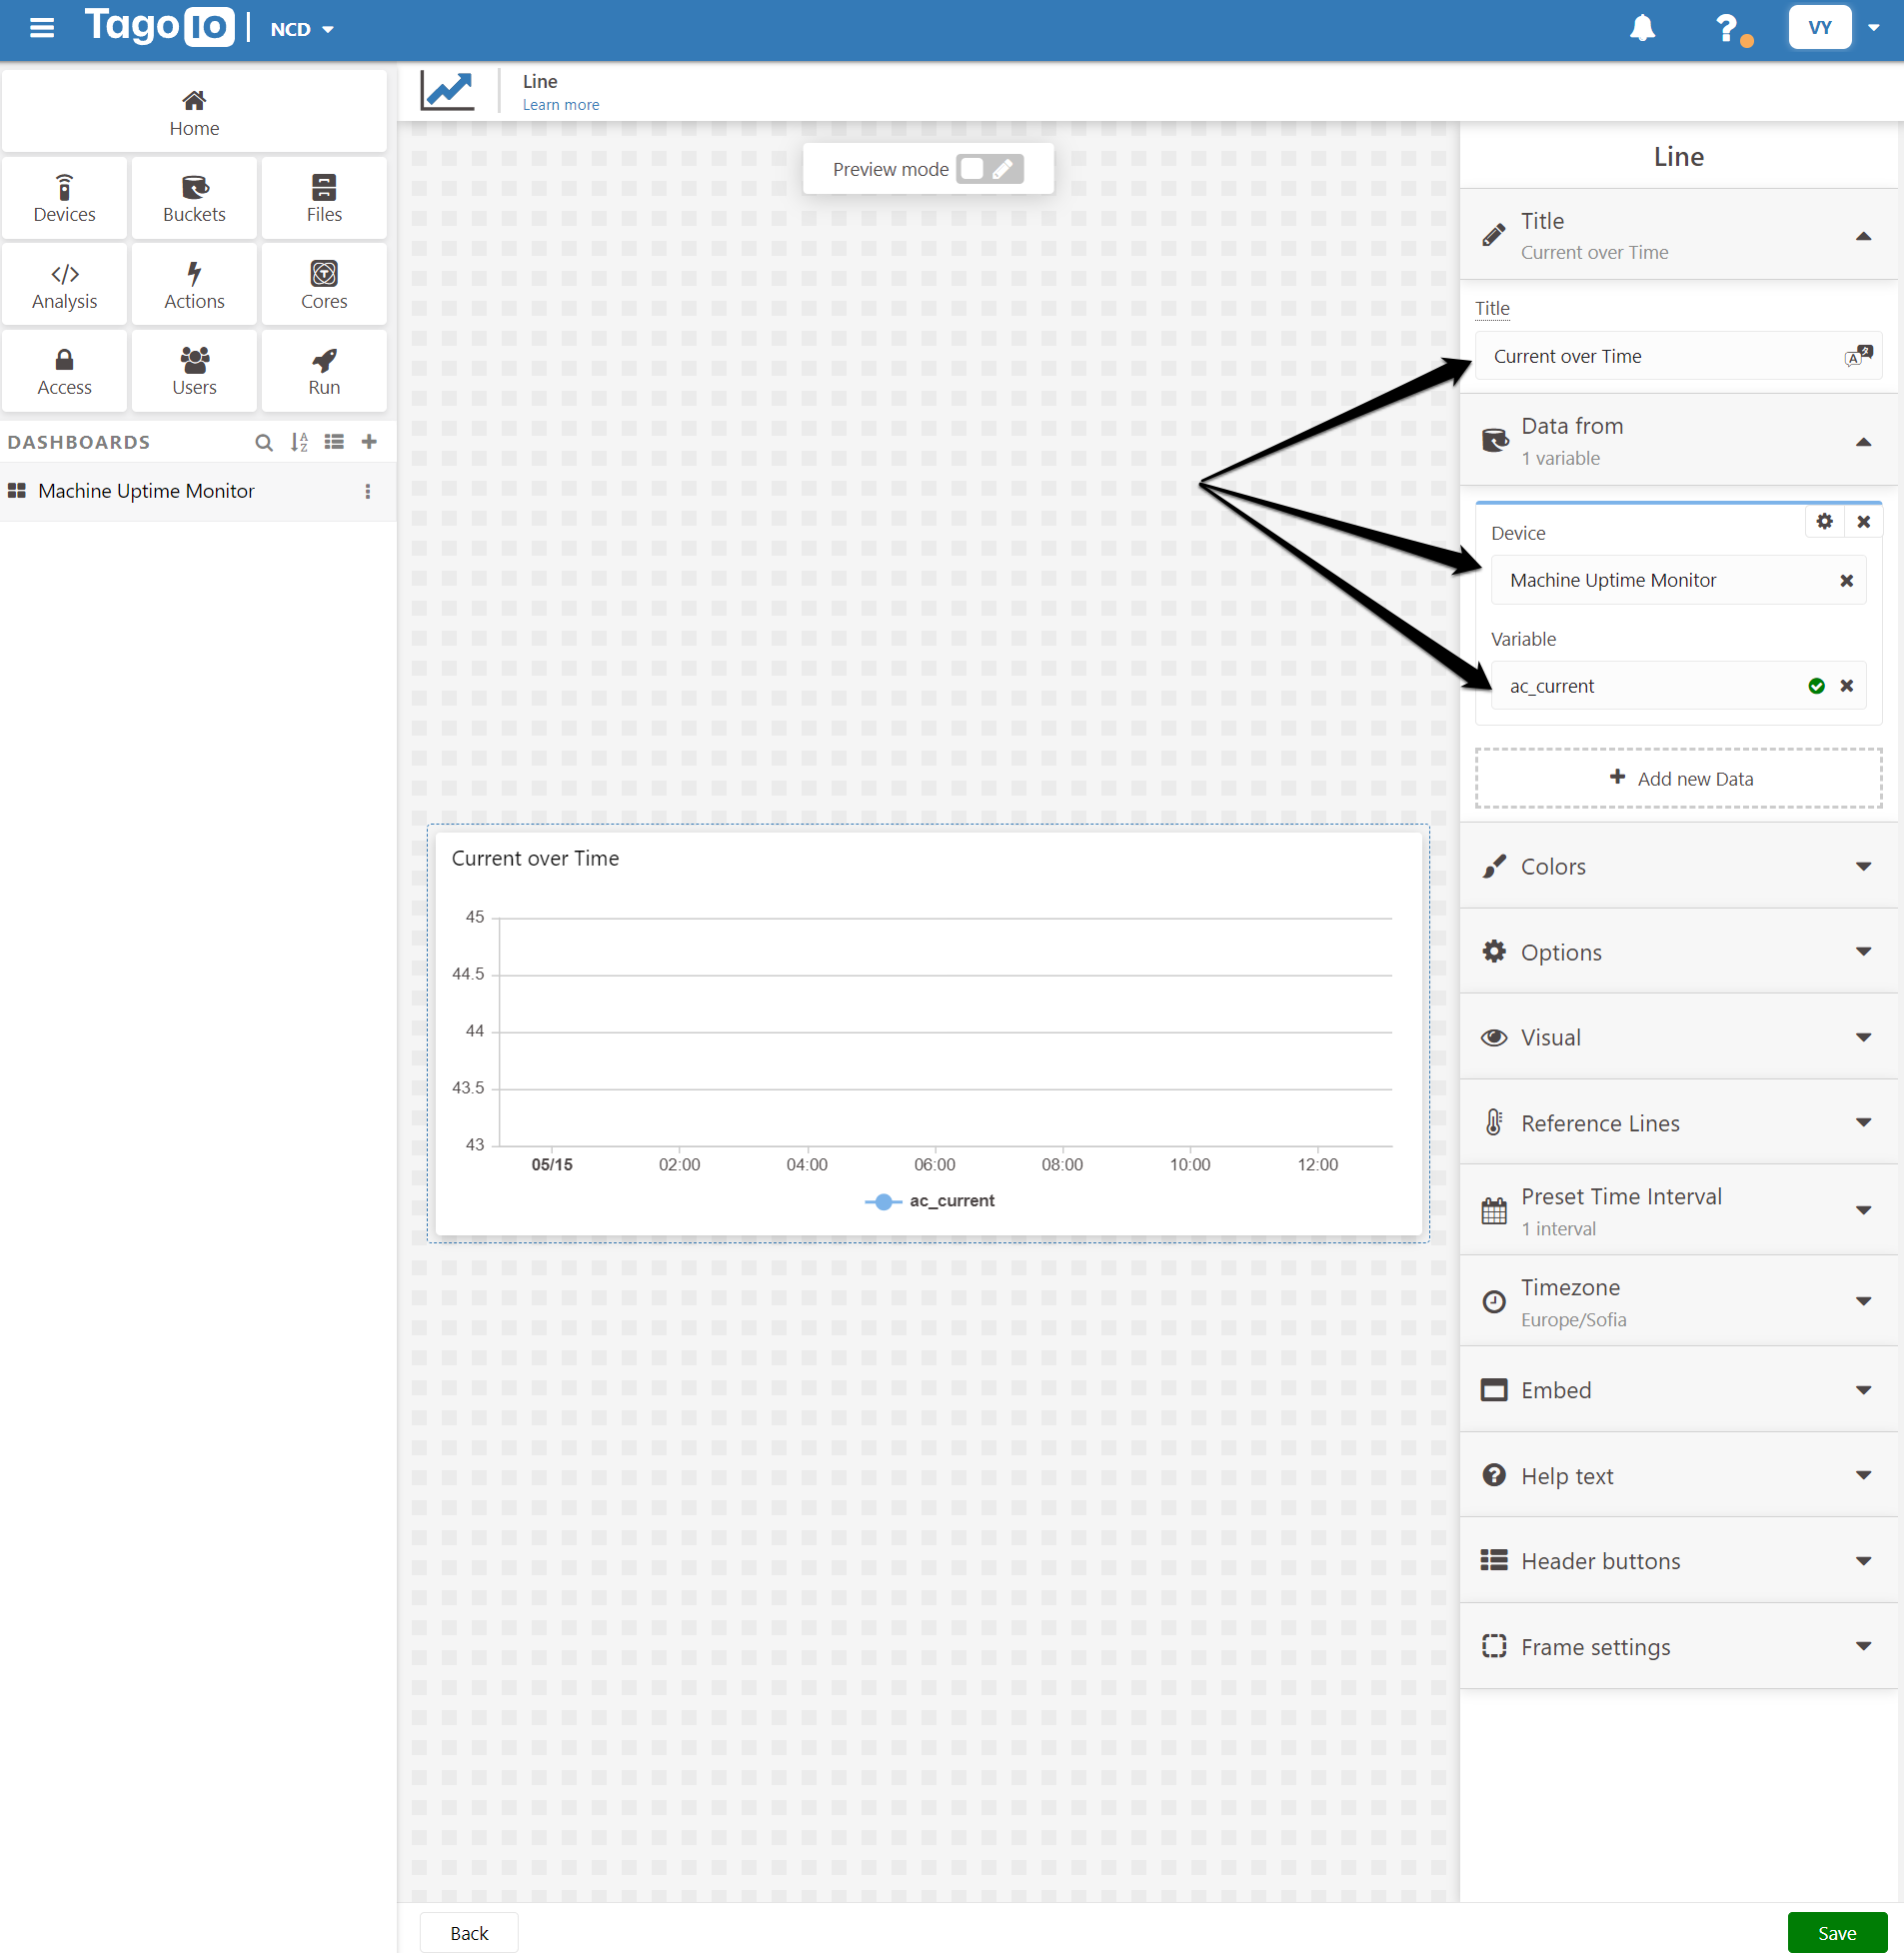Expand the Colors section

pyautogui.click(x=1678, y=866)
